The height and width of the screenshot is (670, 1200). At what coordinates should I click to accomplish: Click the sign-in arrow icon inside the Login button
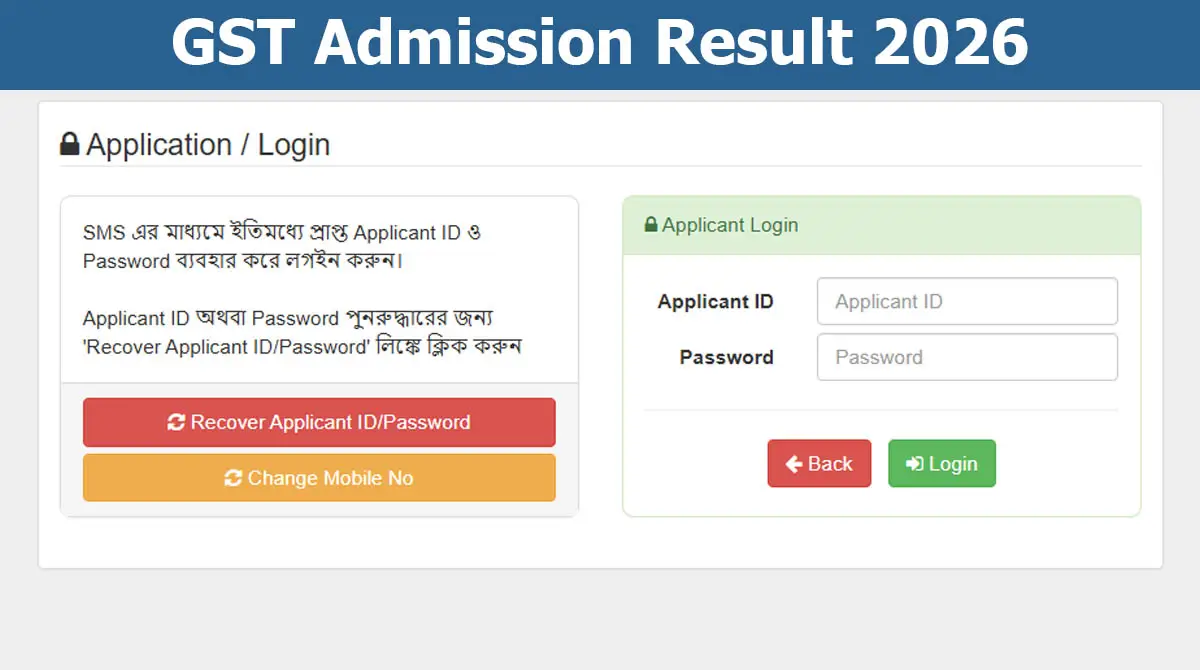917,463
